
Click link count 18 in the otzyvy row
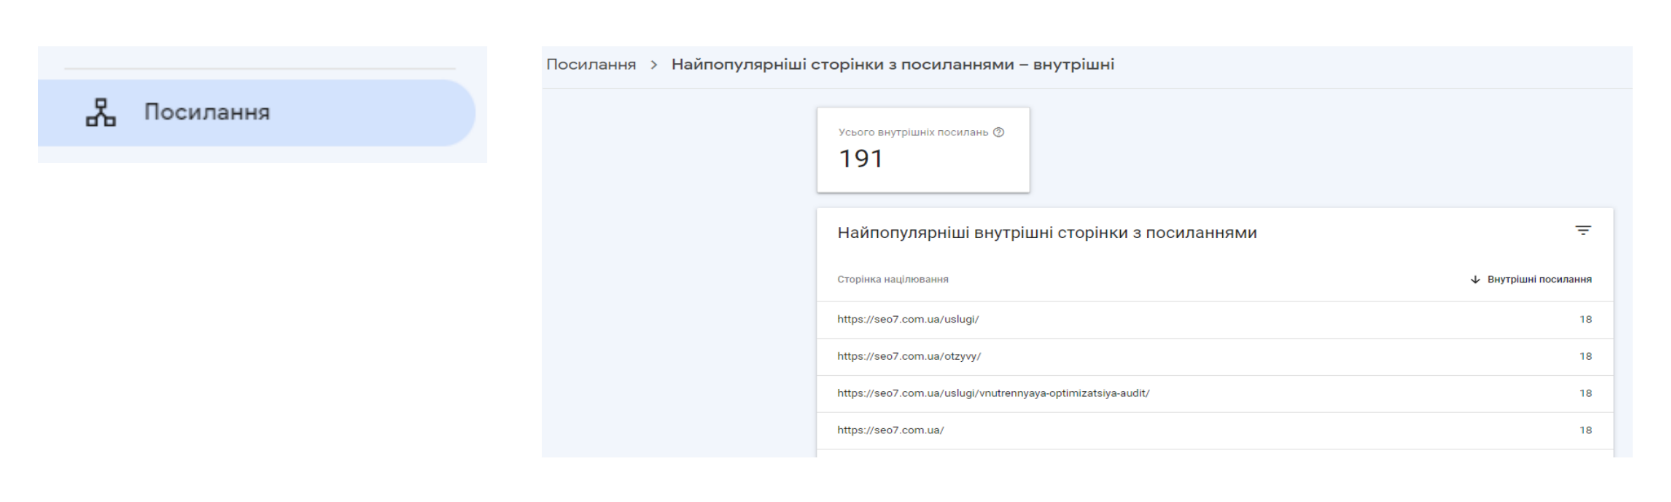[x=1585, y=357]
